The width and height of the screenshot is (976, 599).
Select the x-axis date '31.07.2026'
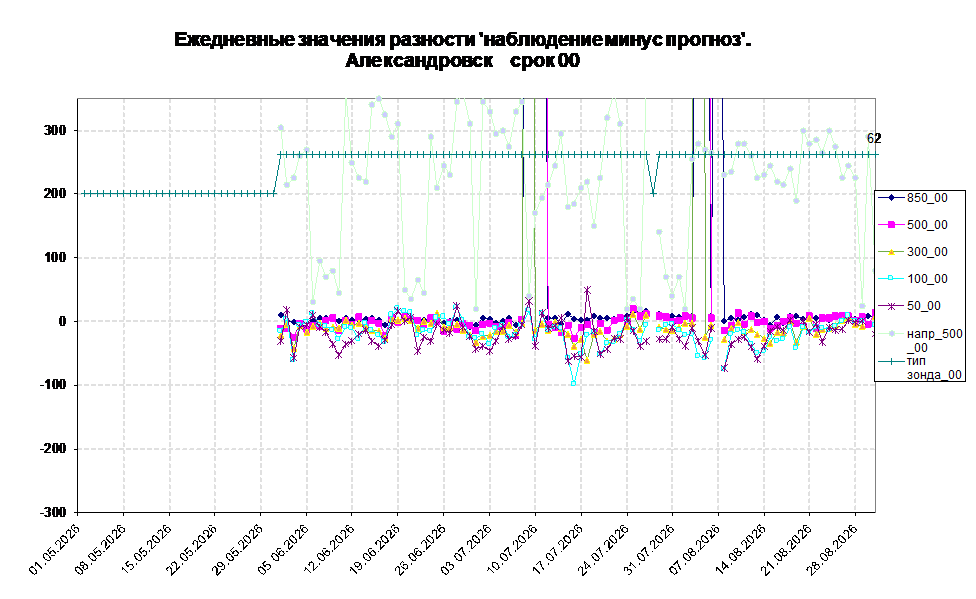[650, 549]
